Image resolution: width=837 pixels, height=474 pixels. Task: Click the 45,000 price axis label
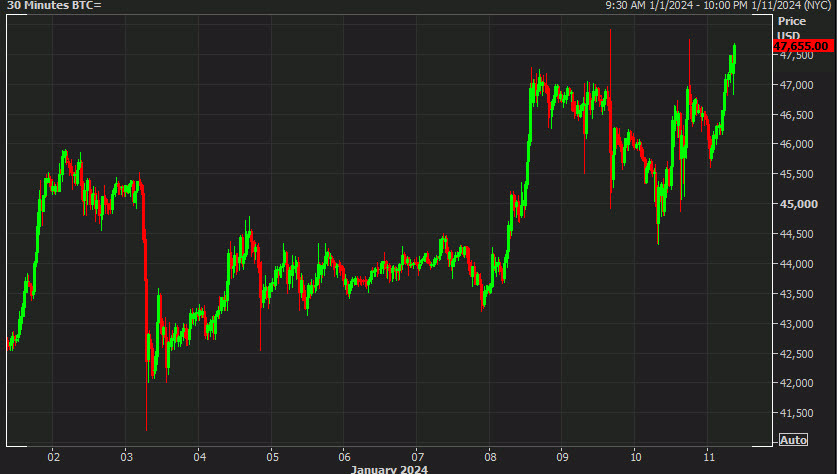pyautogui.click(x=797, y=205)
